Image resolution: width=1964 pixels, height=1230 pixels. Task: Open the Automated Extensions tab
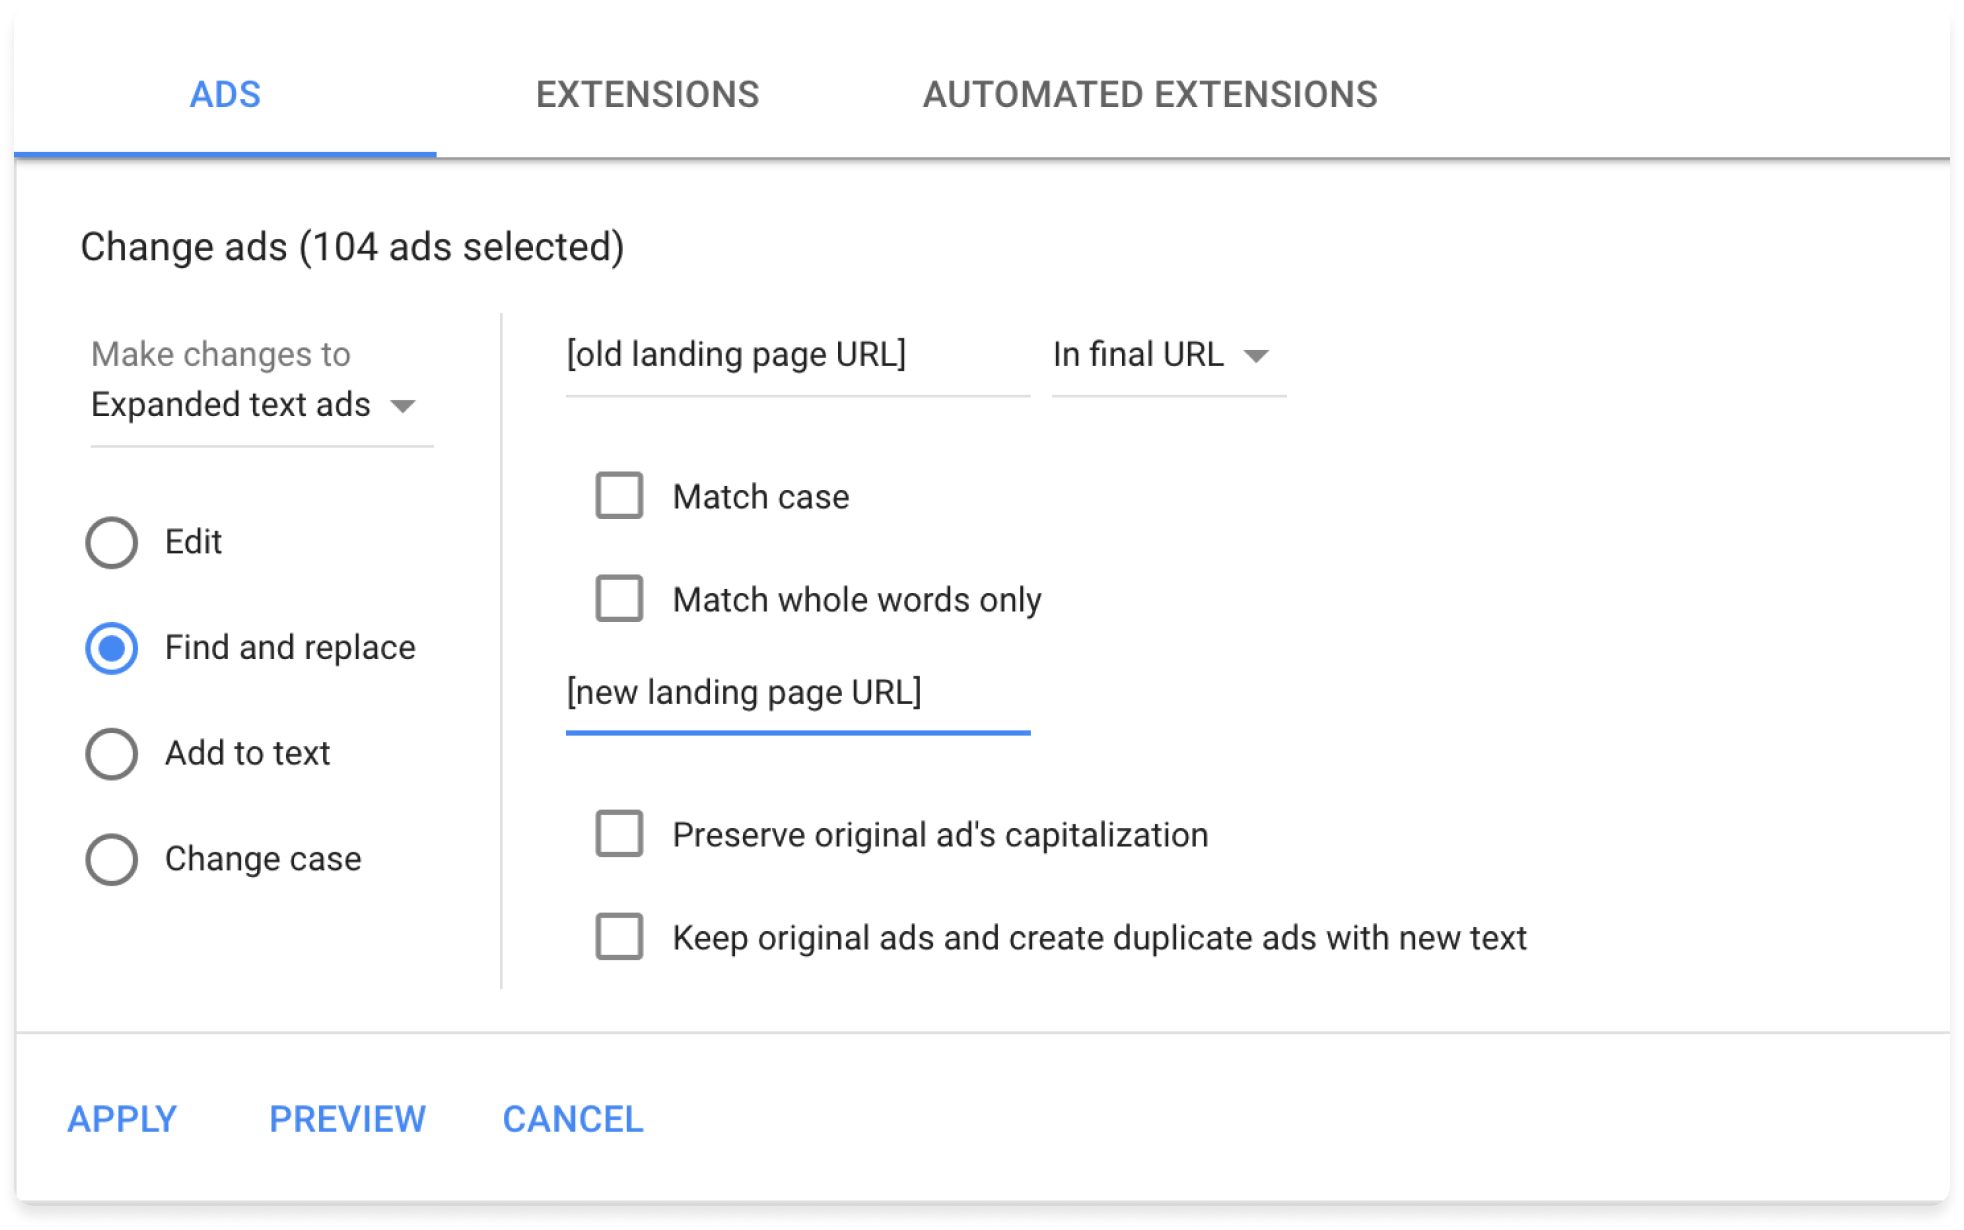1149,95
